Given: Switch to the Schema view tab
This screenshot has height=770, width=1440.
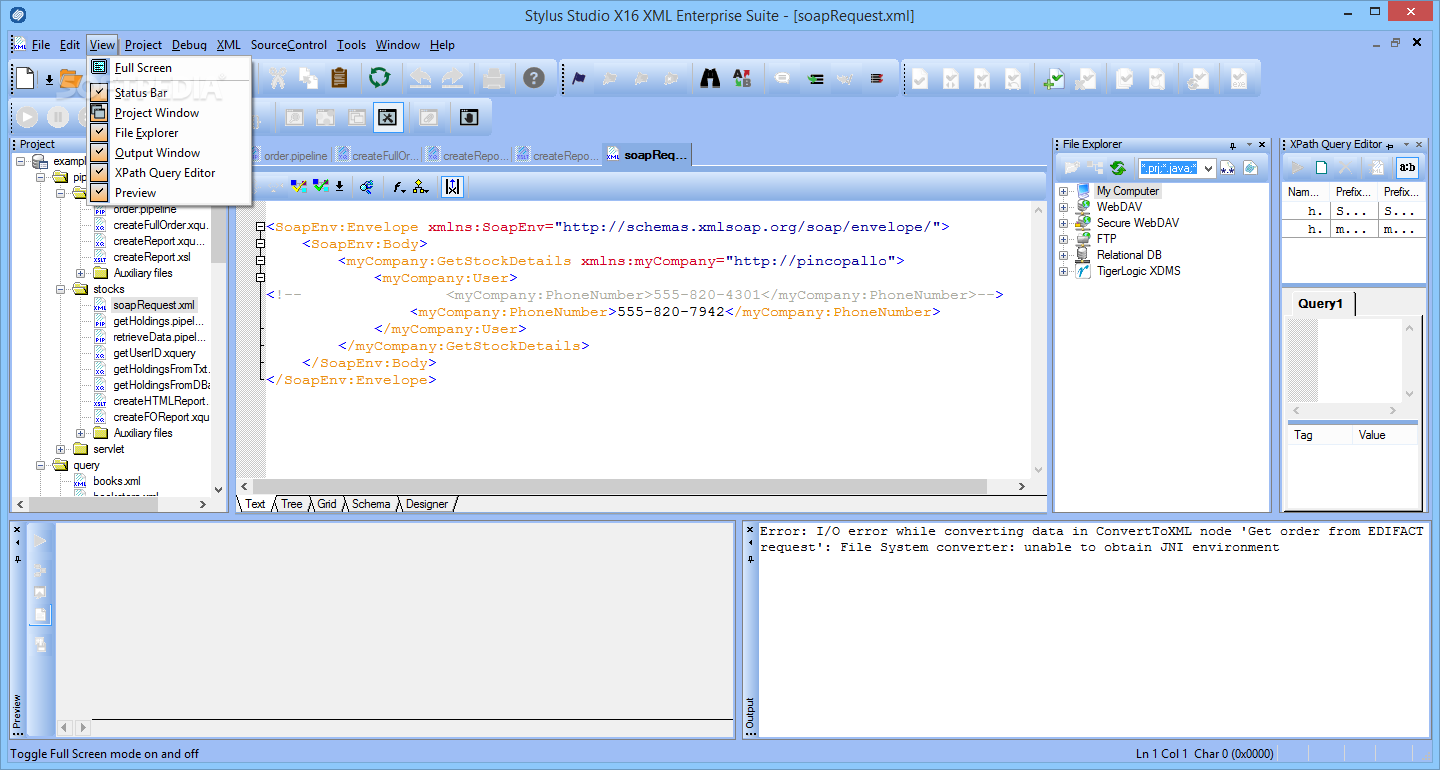Looking at the screenshot, I should point(371,504).
